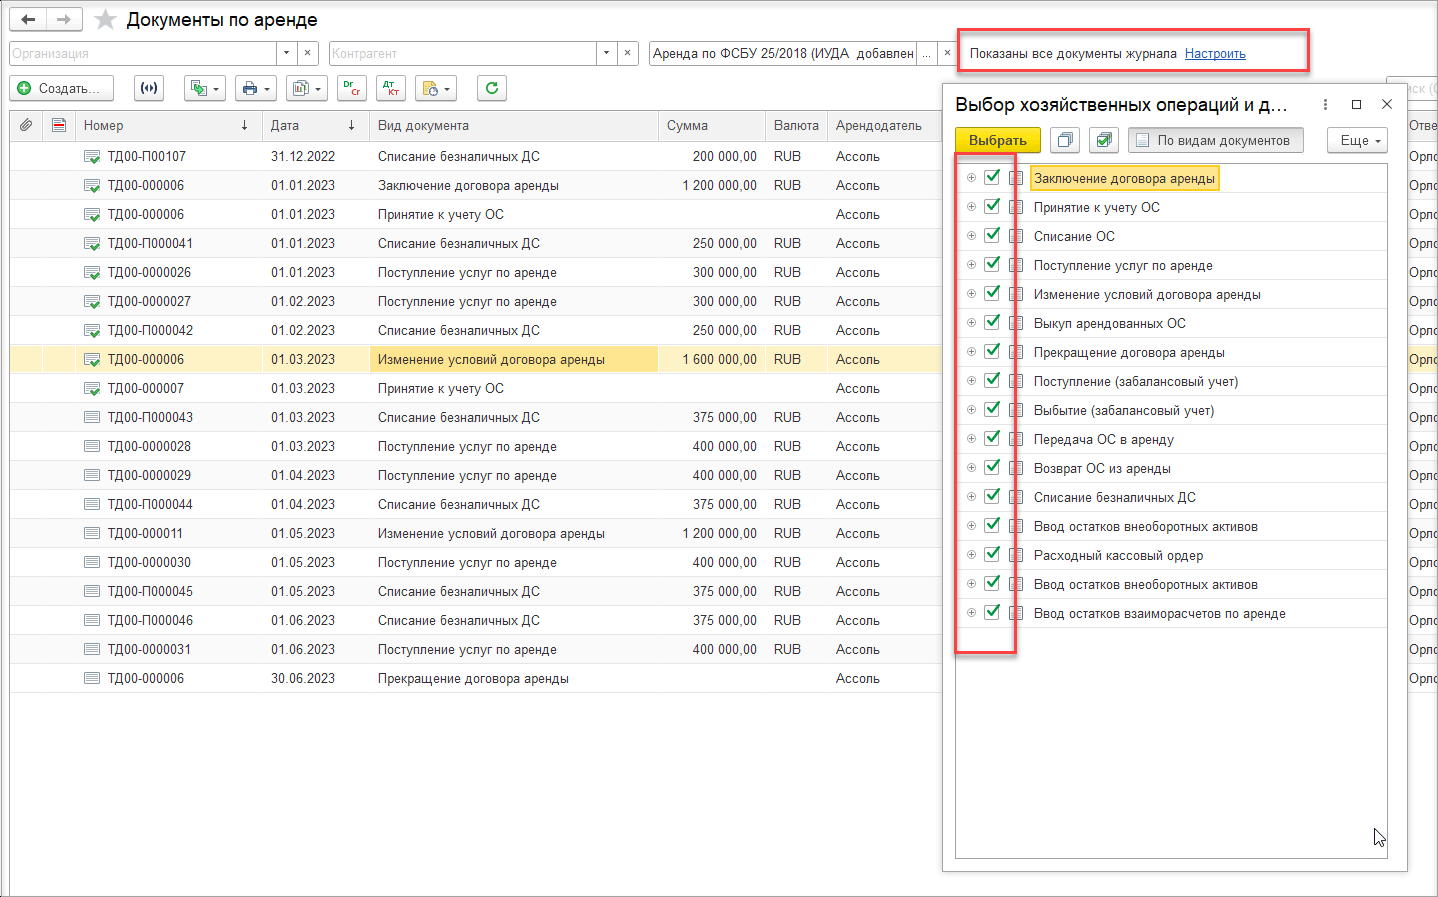Open the Еще menu
Screen dimensions: 1438x897
tap(1357, 140)
